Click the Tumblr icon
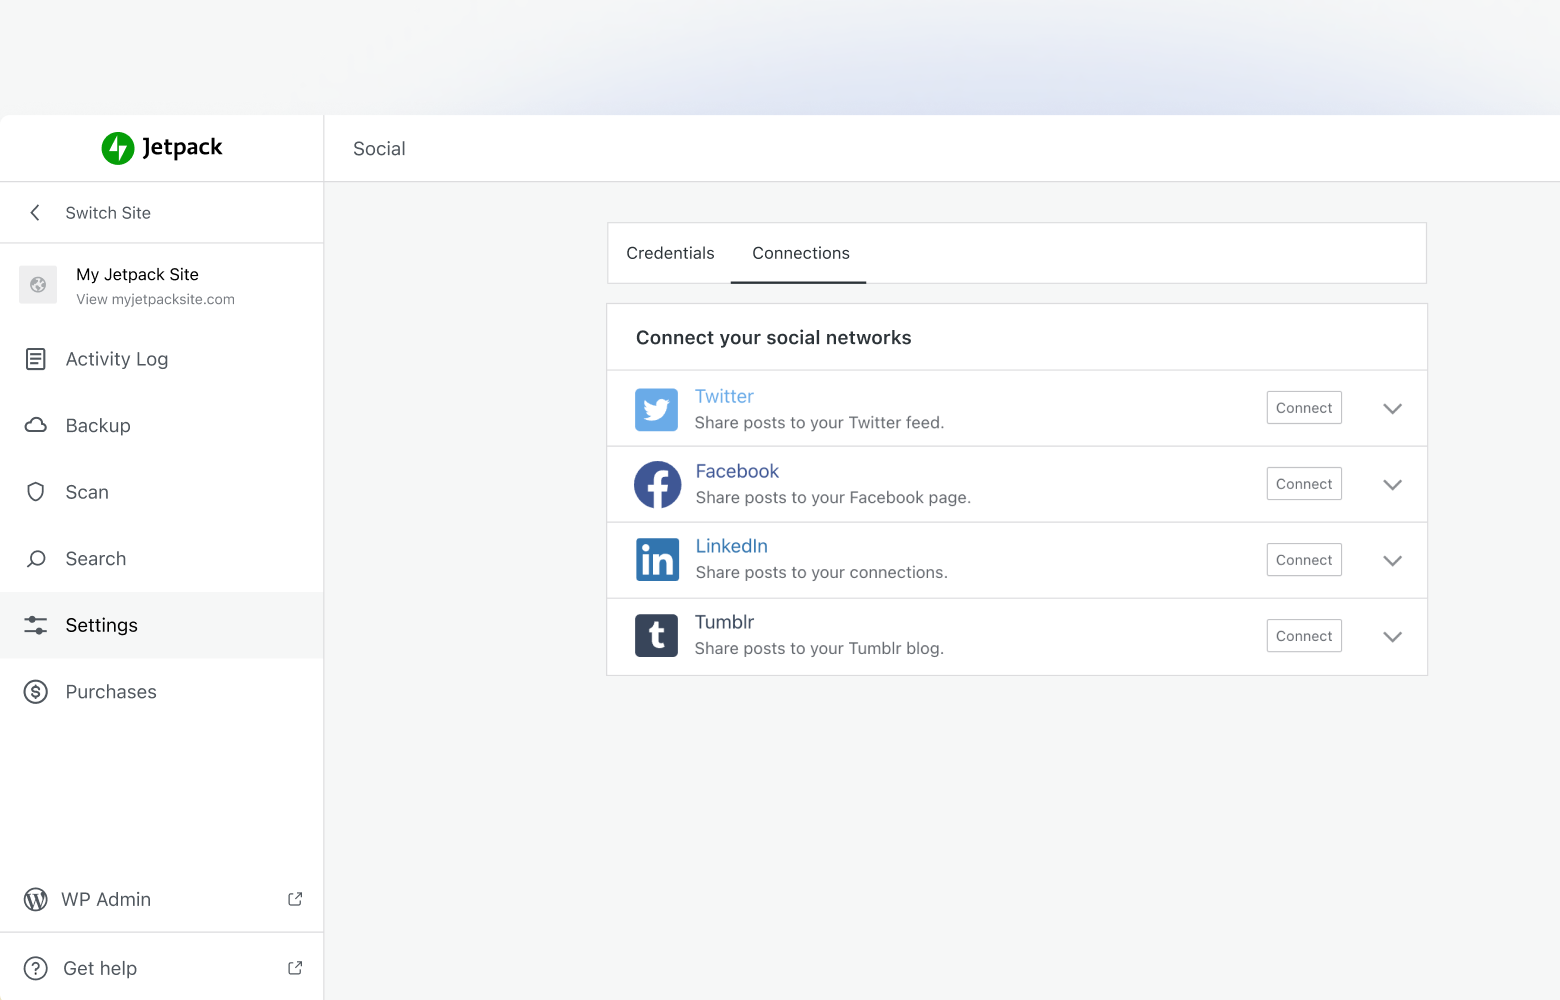 click(x=656, y=635)
